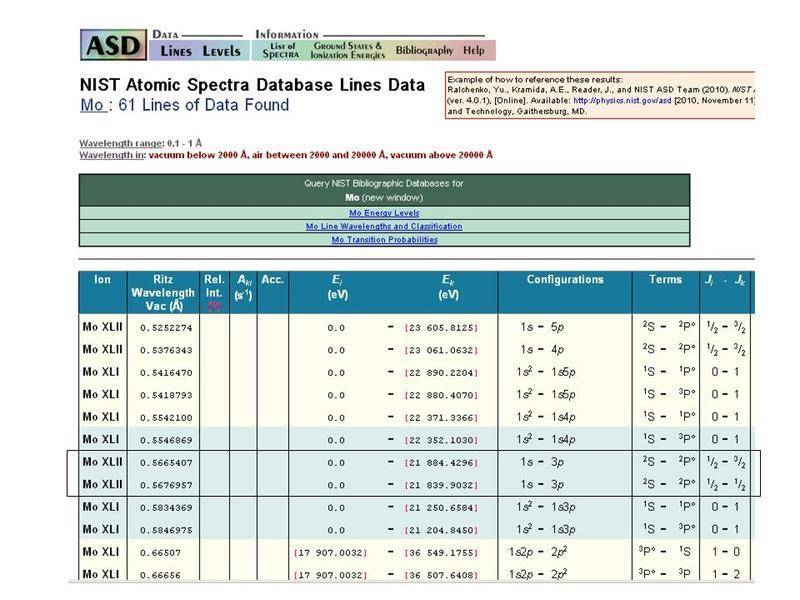Image resolution: width=800 pixels, height=600 pixels.
Task: Click energy value [22 371.3366]
Action: [x=441, y=418]
